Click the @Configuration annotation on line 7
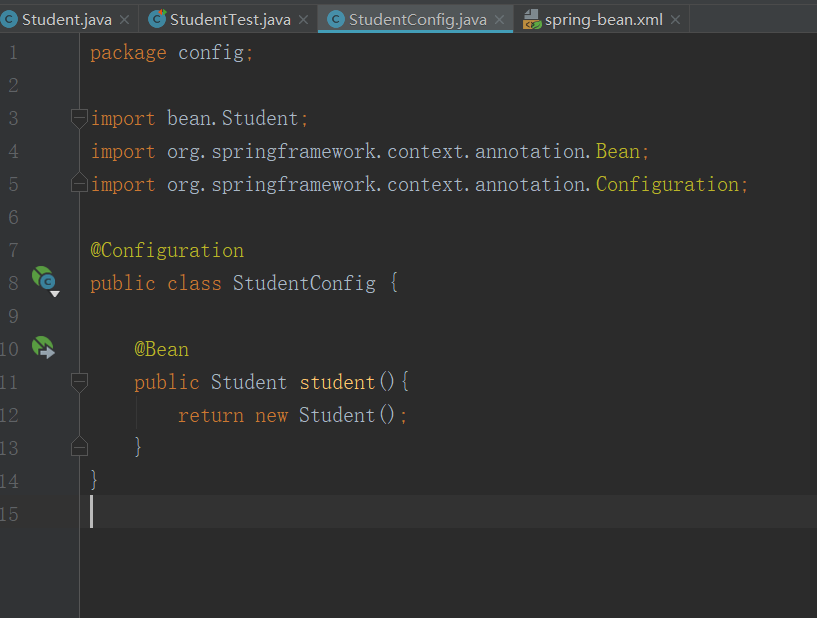 (x=167, y=251)
